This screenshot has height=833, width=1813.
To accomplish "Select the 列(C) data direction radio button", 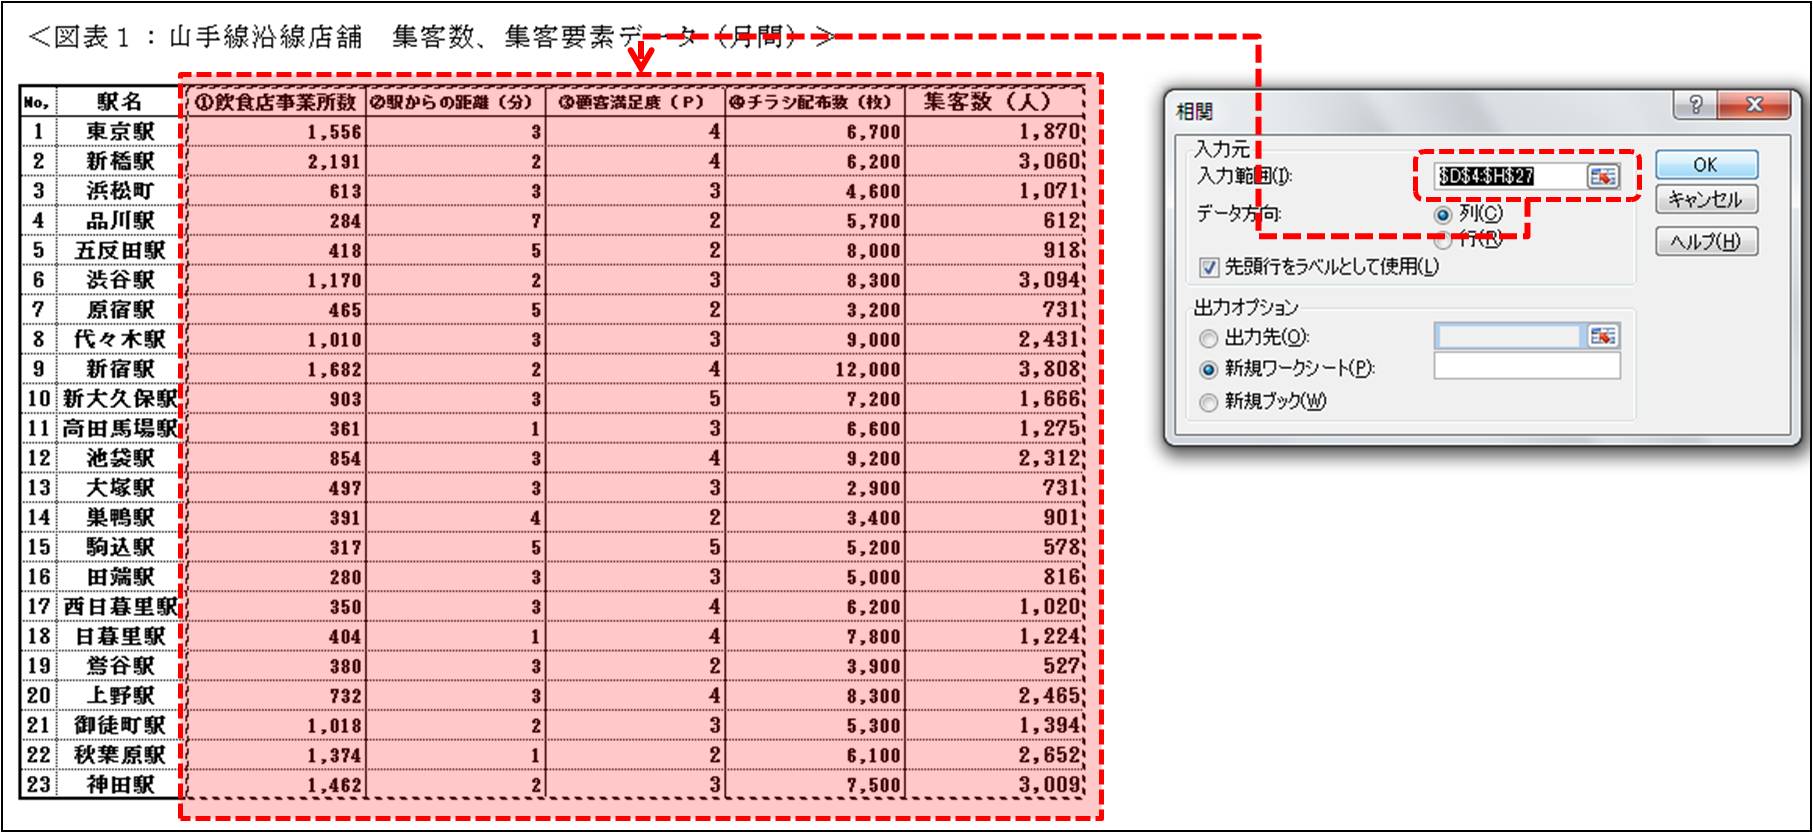I will [x=1442, y=214].
